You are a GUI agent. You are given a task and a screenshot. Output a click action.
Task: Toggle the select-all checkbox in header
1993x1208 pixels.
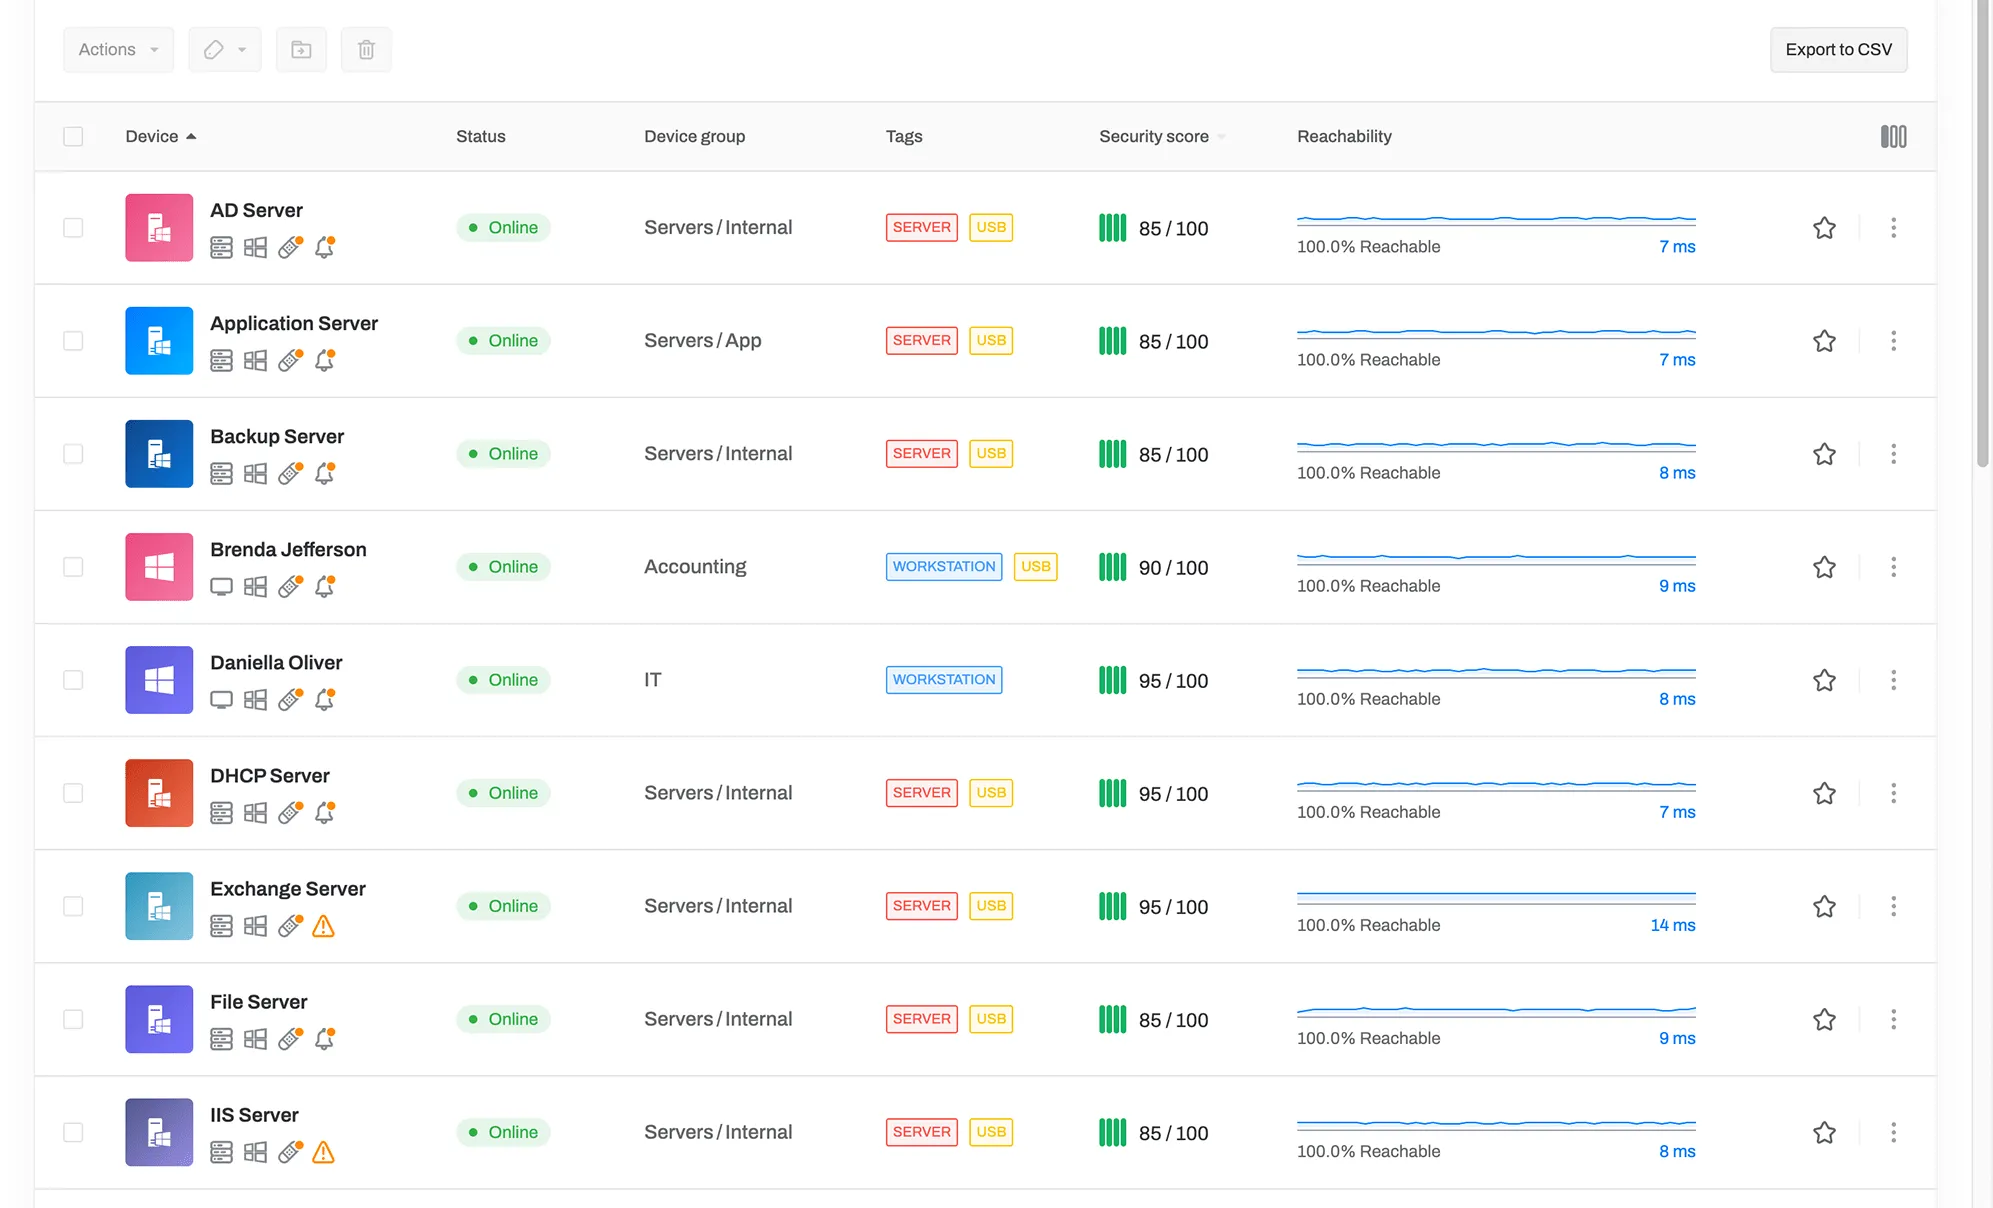click(73, 136)
